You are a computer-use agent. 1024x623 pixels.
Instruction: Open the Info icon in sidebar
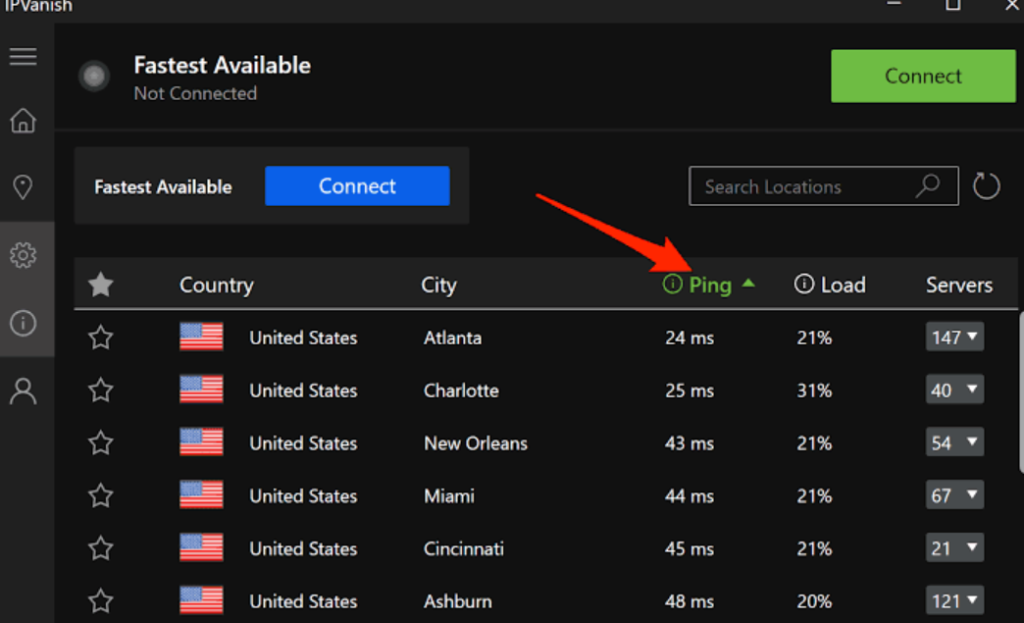click(x=23, y=323)
